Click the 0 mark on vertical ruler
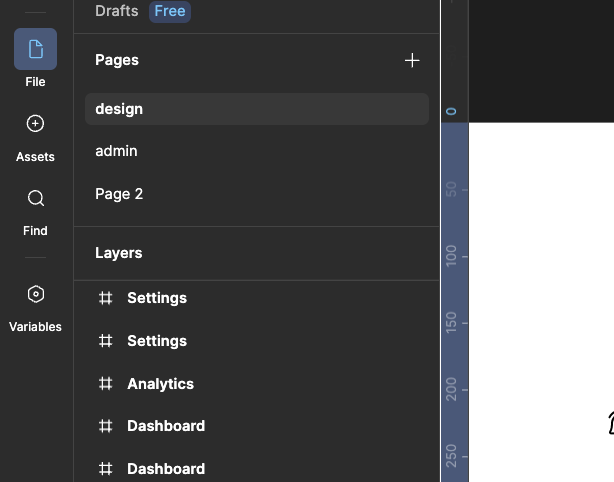614x482 pixels. pyautogui.click(x=451, y=112)
